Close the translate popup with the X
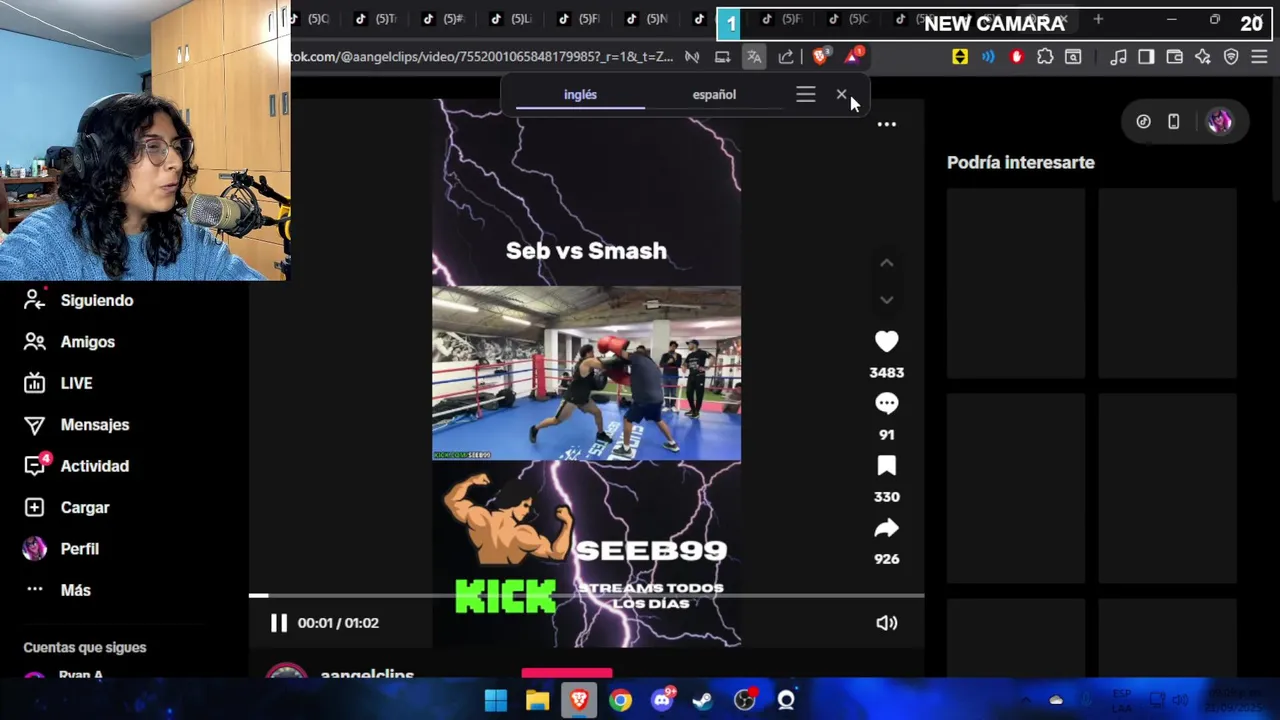1280x720 pixels. click(x=841, y=95)
